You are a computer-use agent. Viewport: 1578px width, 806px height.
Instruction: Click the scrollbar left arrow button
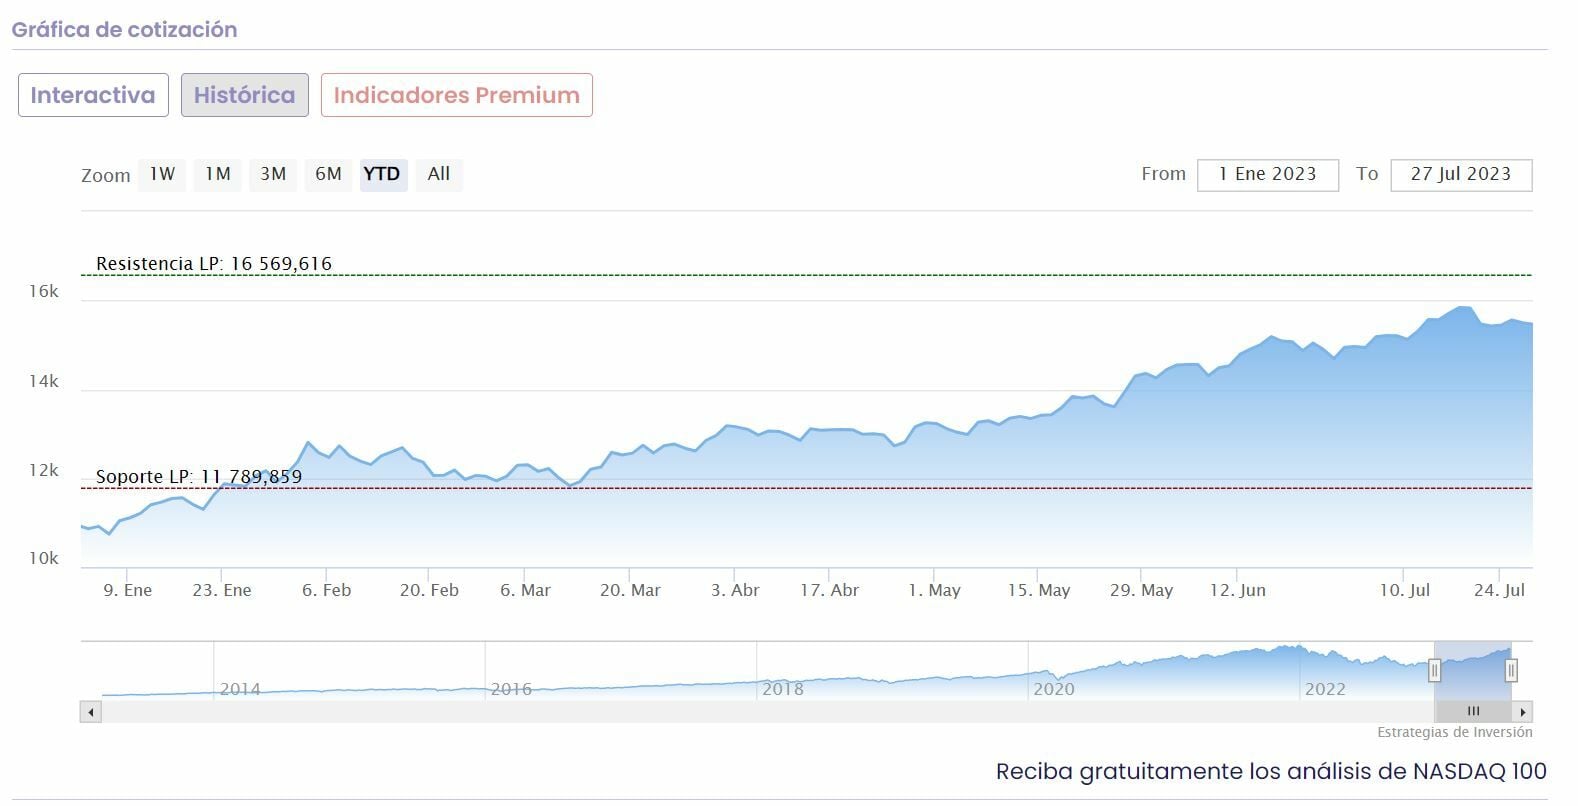pyautogui.click(x=91, y=712)
